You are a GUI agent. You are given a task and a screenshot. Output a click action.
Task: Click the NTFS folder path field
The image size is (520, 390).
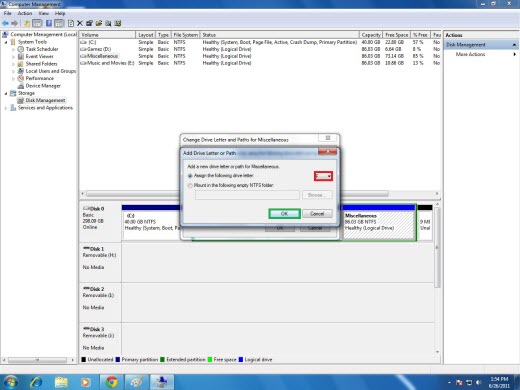247,195
